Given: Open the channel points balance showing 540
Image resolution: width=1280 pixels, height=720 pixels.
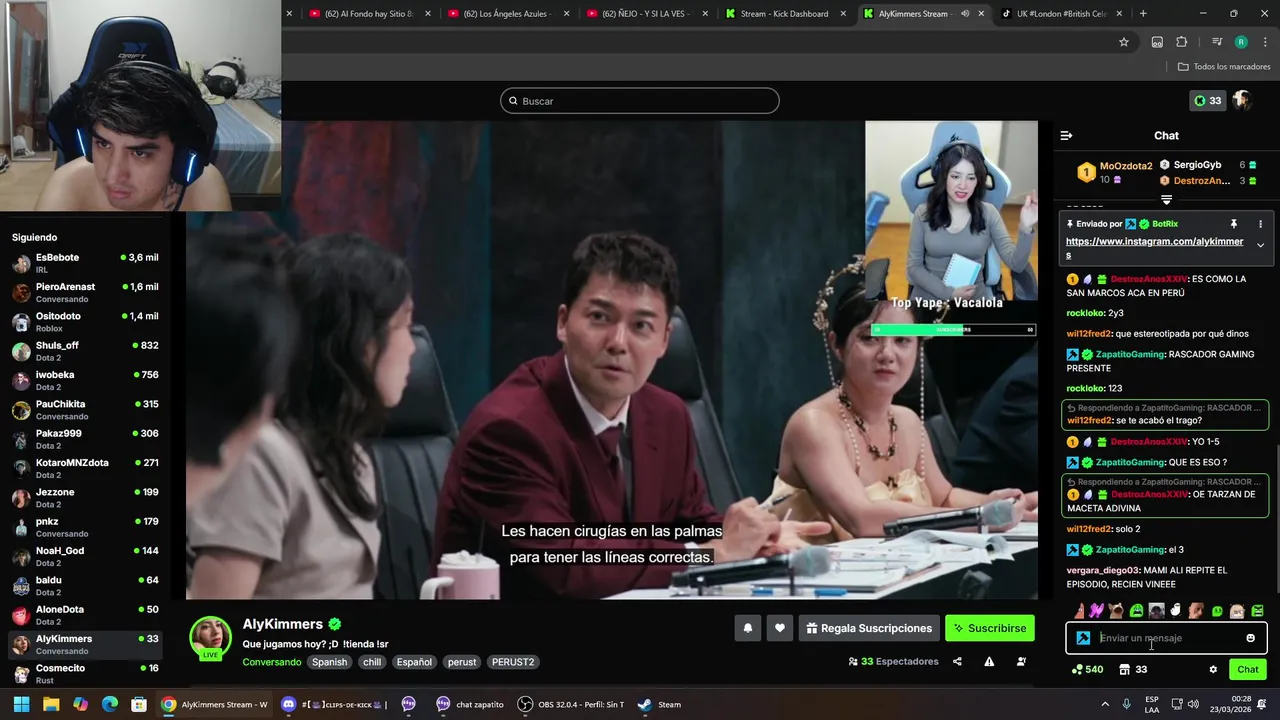Looking at the screenshot, I should pyautogui.click(x=1087, y=669).
